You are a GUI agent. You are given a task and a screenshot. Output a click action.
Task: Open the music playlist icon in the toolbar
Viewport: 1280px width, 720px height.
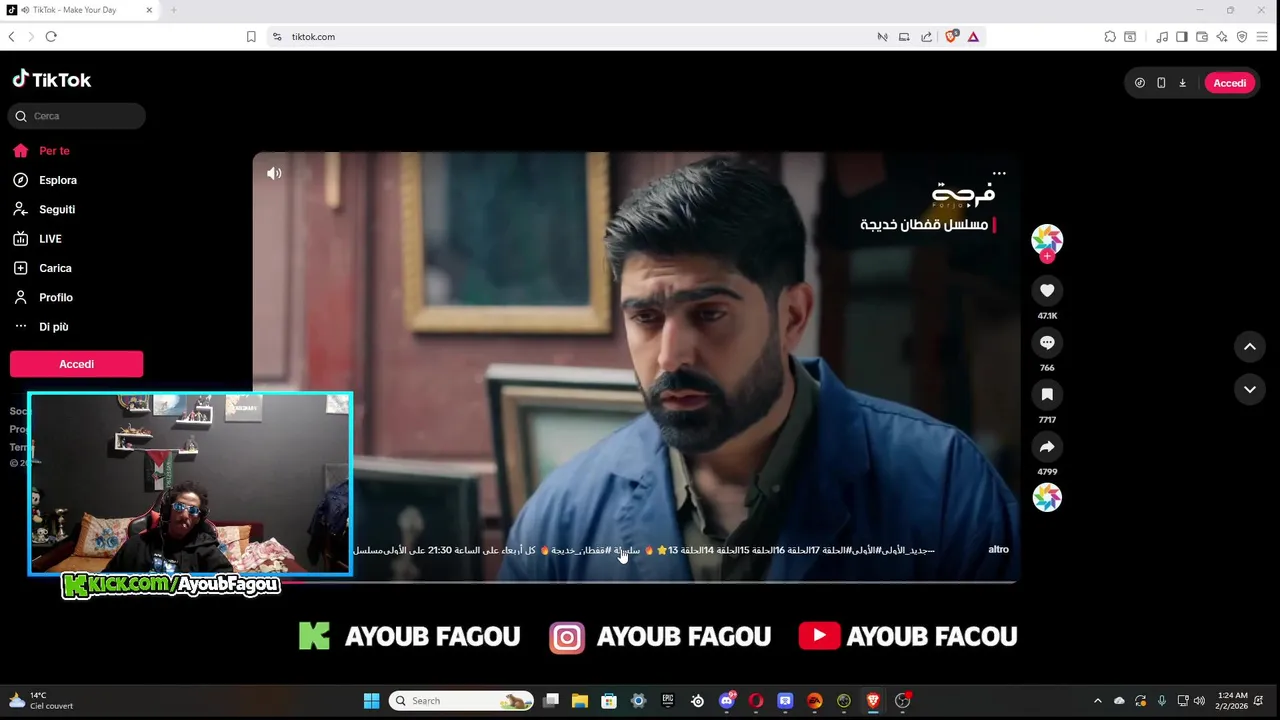pyautogui.click(x=1161, y=36)
